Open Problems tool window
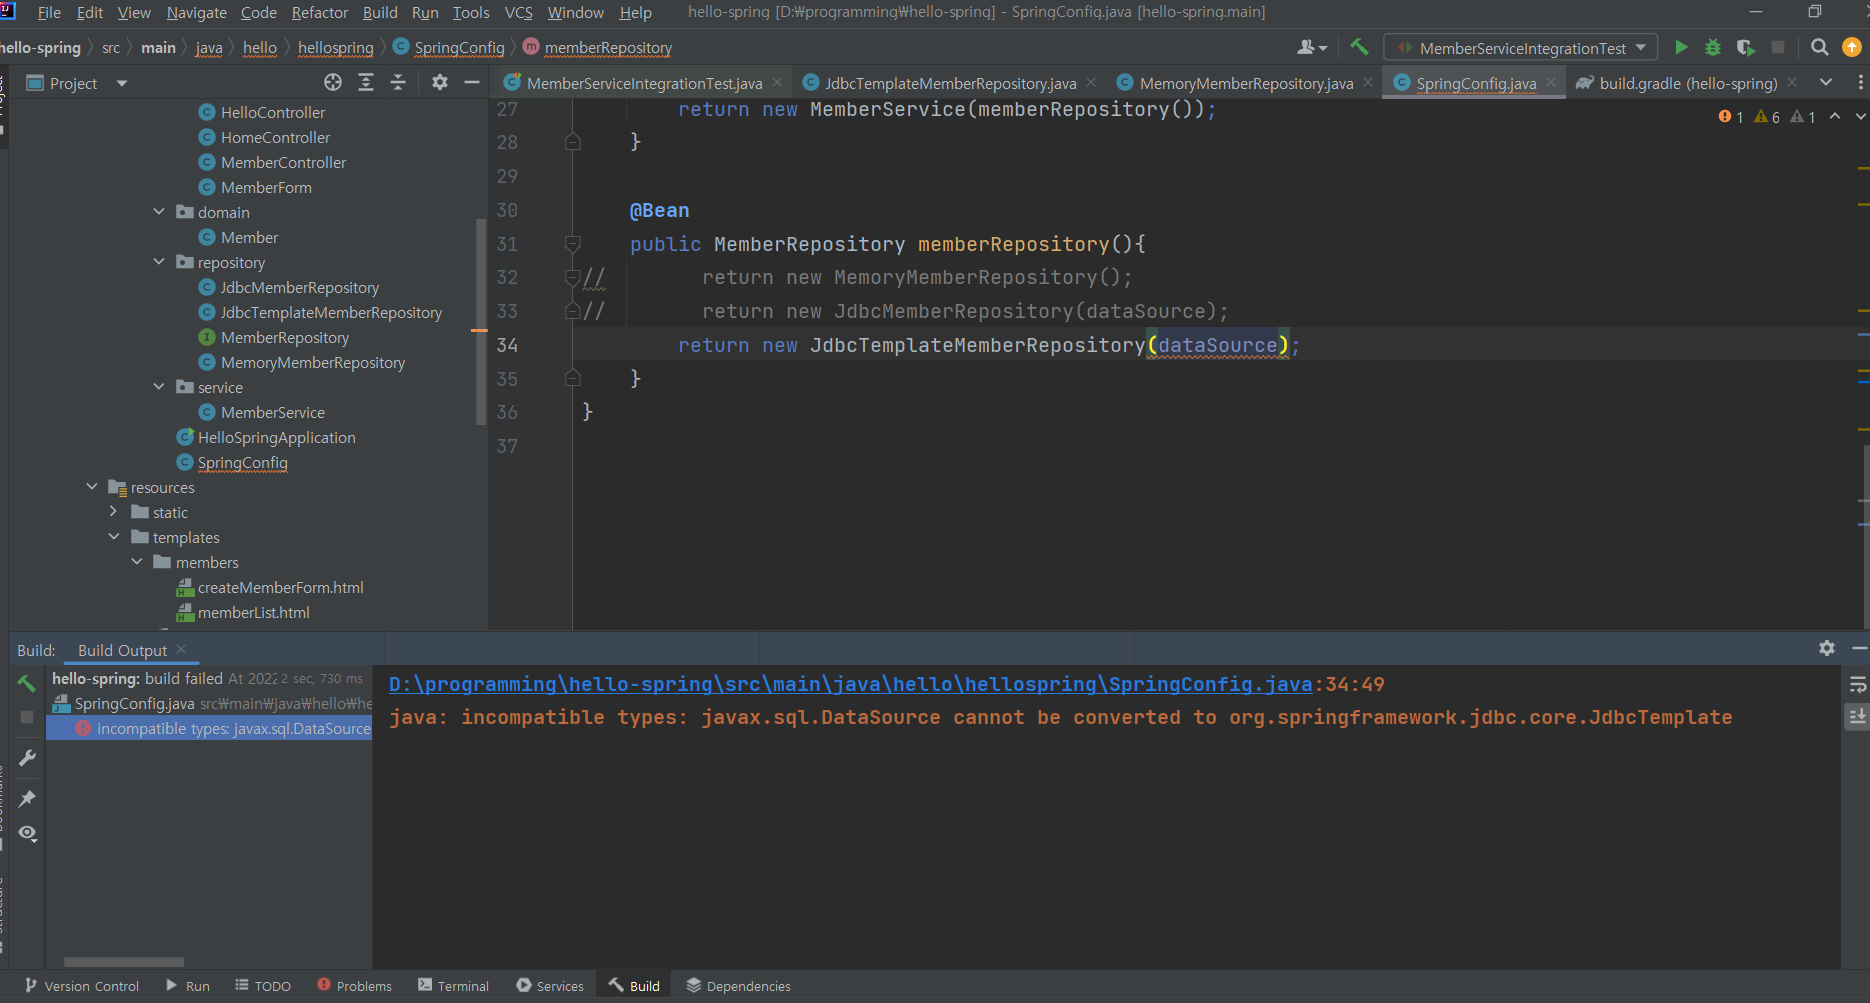 tap(355, 986)
